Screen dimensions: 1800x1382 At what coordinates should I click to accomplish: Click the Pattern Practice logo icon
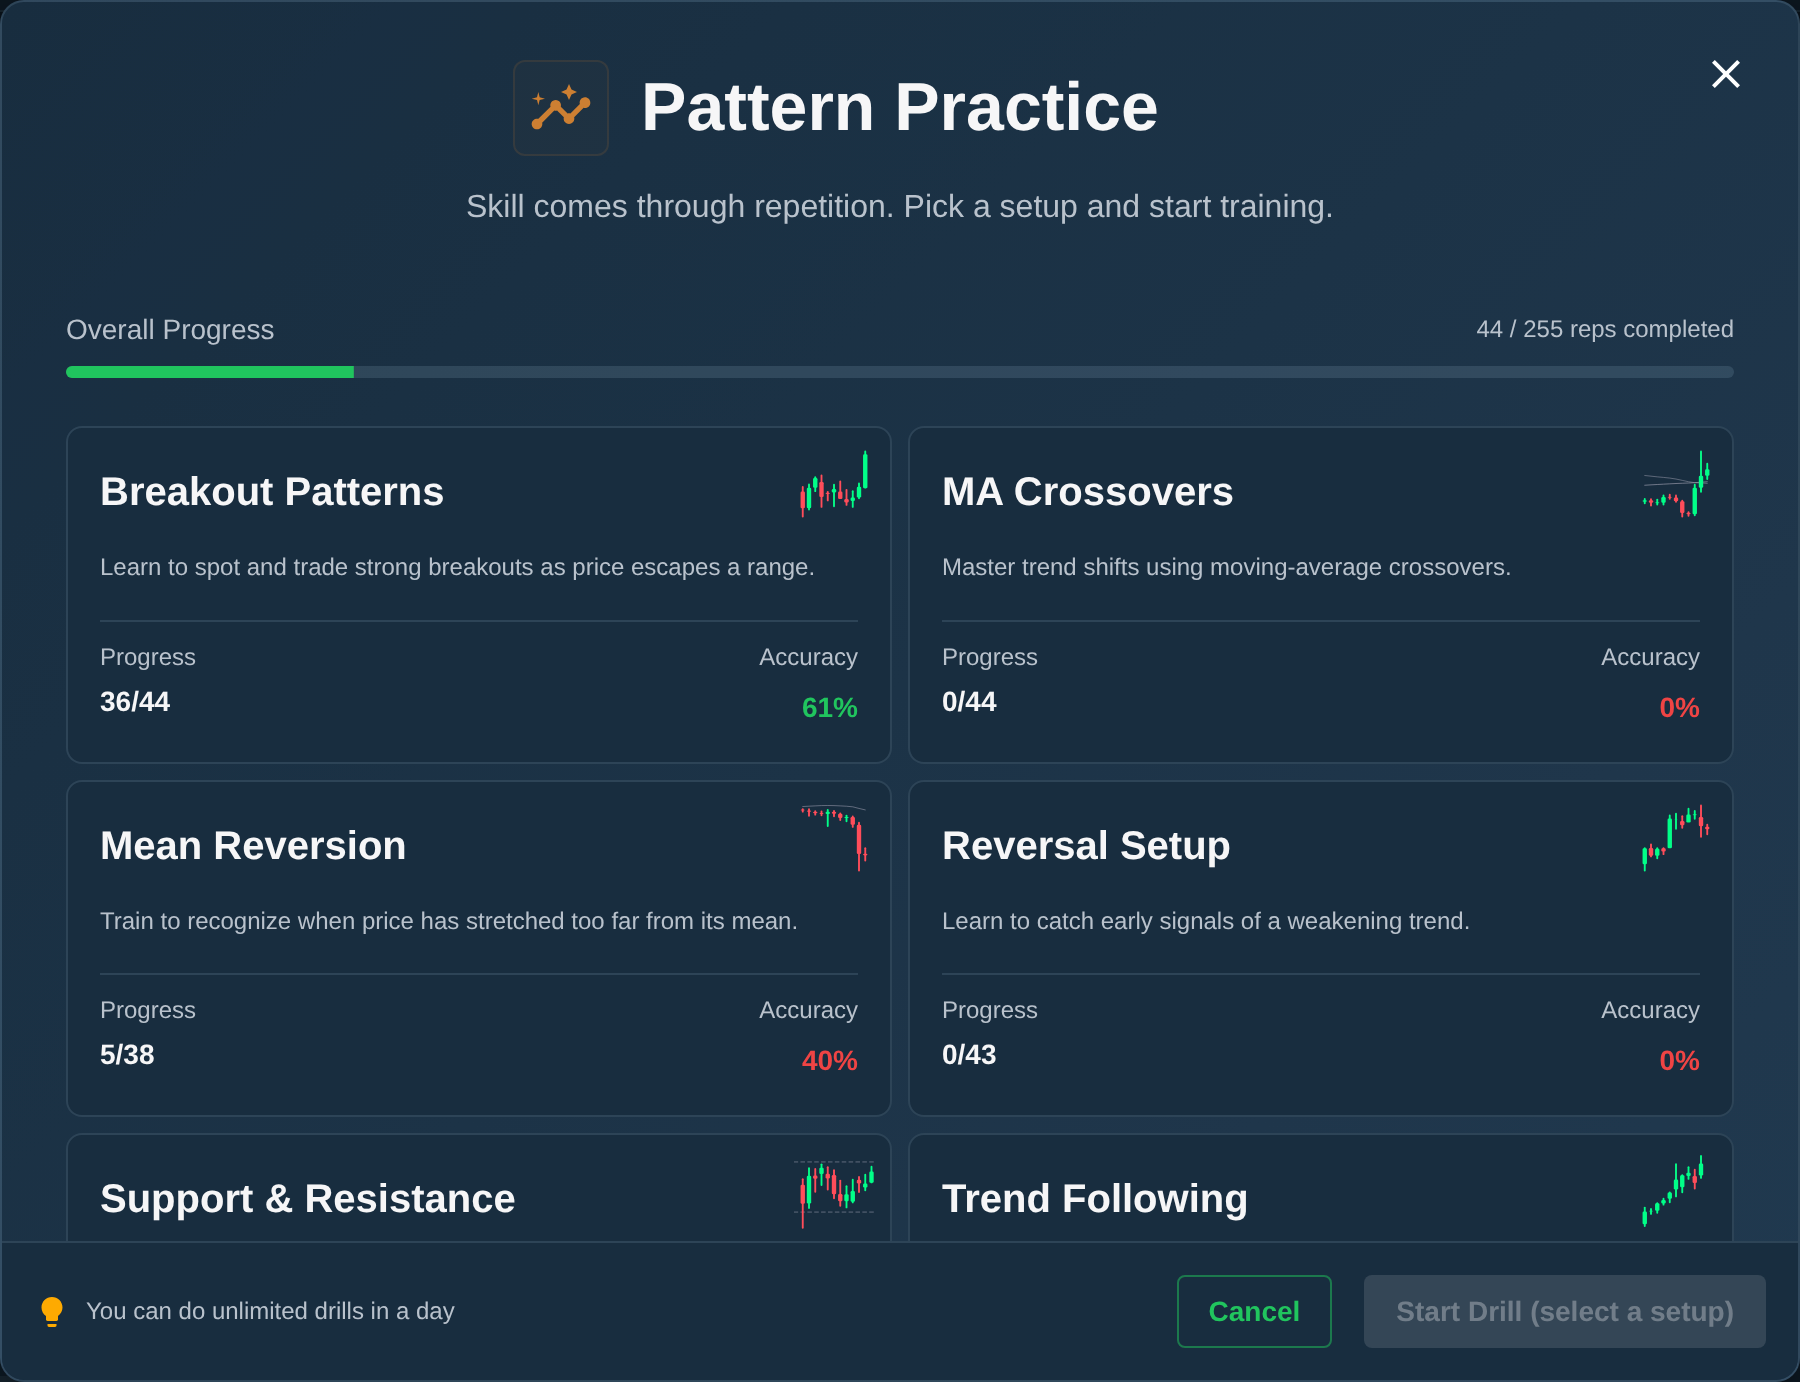pos(561,107)
